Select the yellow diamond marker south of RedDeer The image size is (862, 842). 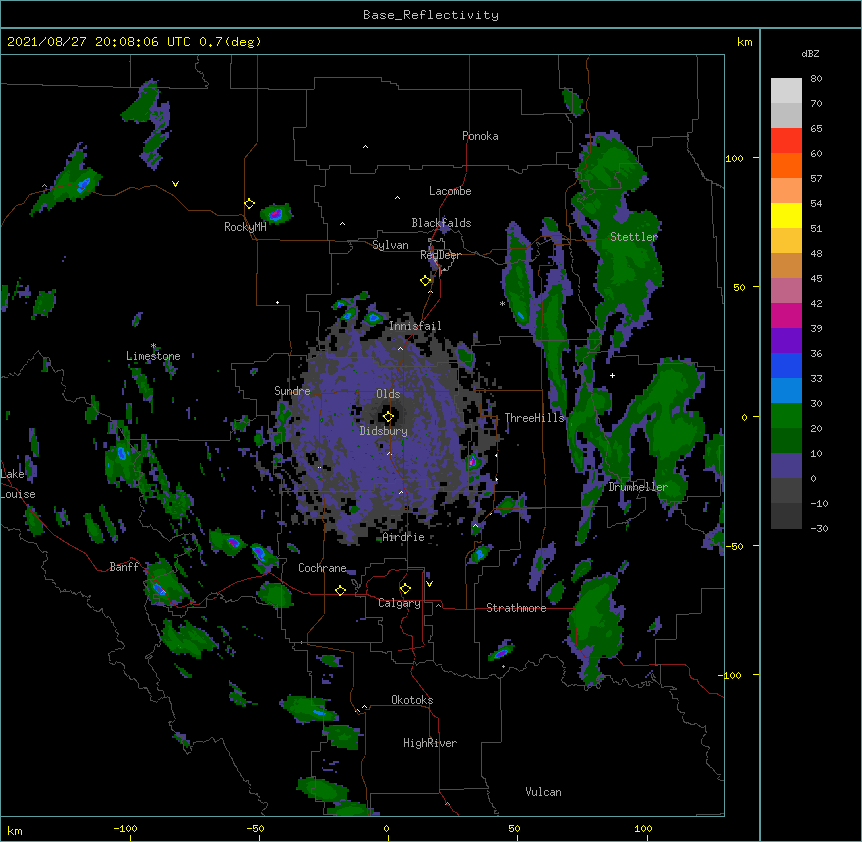425,281
